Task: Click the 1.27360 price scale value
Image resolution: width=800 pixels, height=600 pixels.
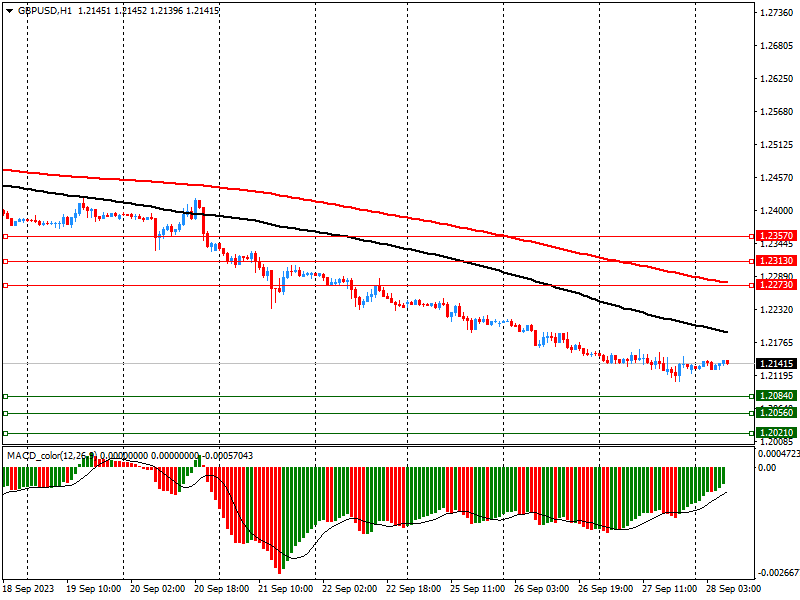Action: tap(776, 13)
